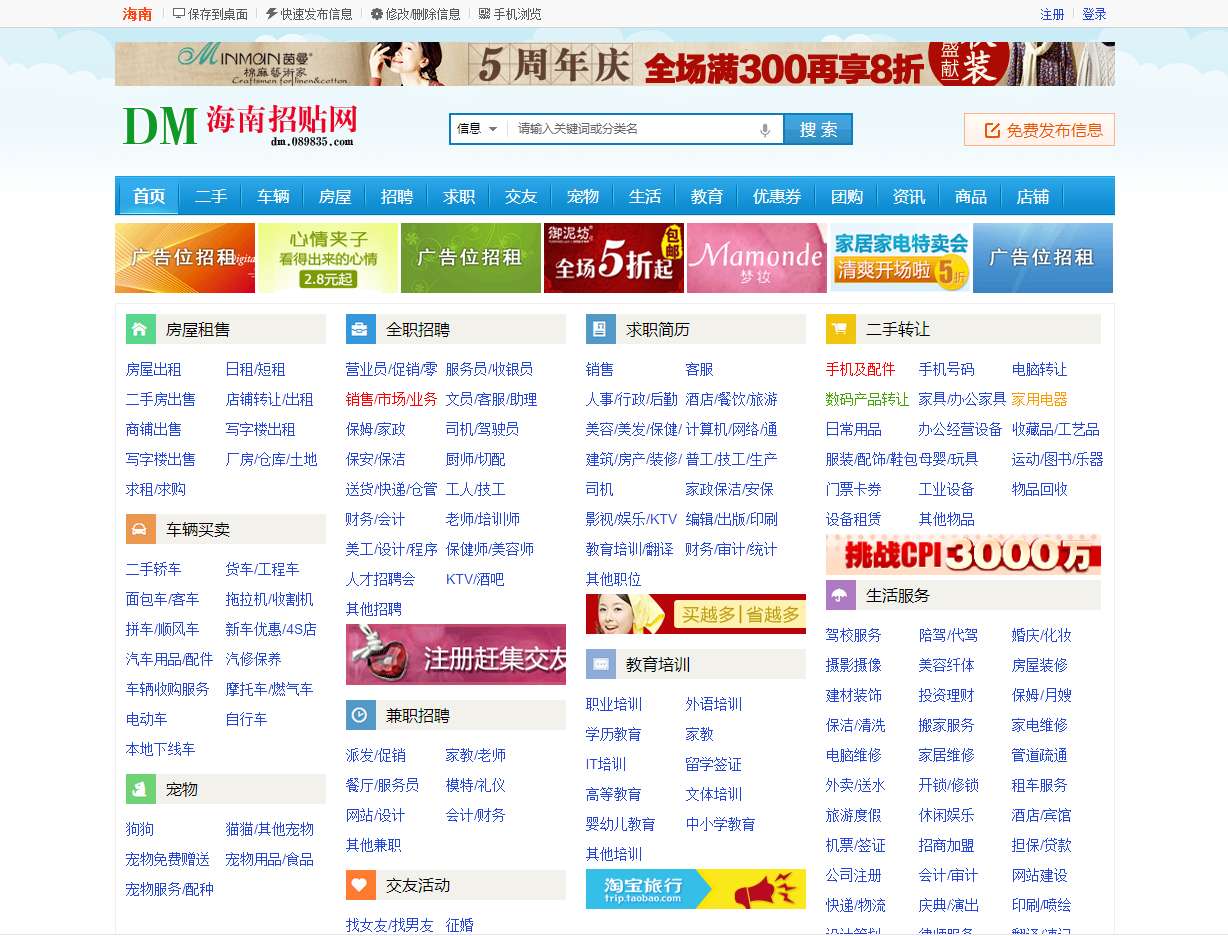Click the 心情夹子 ad thumbnail
The width and height of the screenshot is (1228, 936).
(x=328, y=258)
